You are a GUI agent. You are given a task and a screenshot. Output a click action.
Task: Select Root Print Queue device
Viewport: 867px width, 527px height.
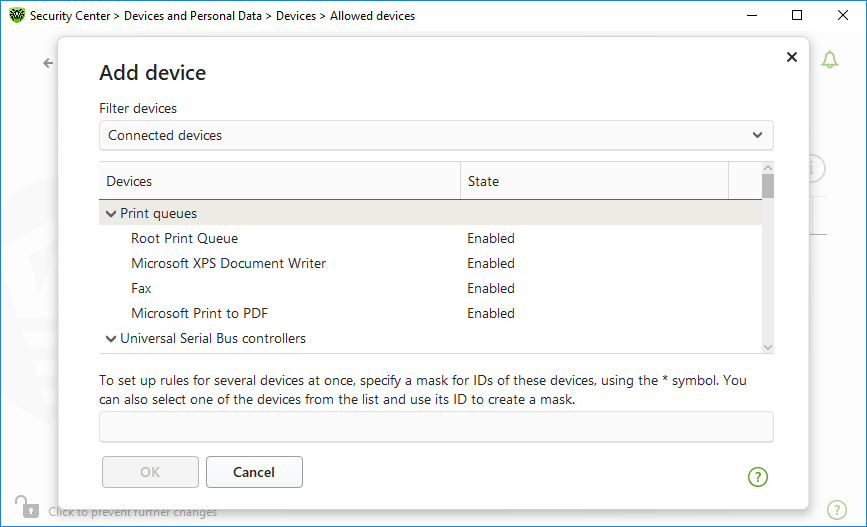point(430,238)
